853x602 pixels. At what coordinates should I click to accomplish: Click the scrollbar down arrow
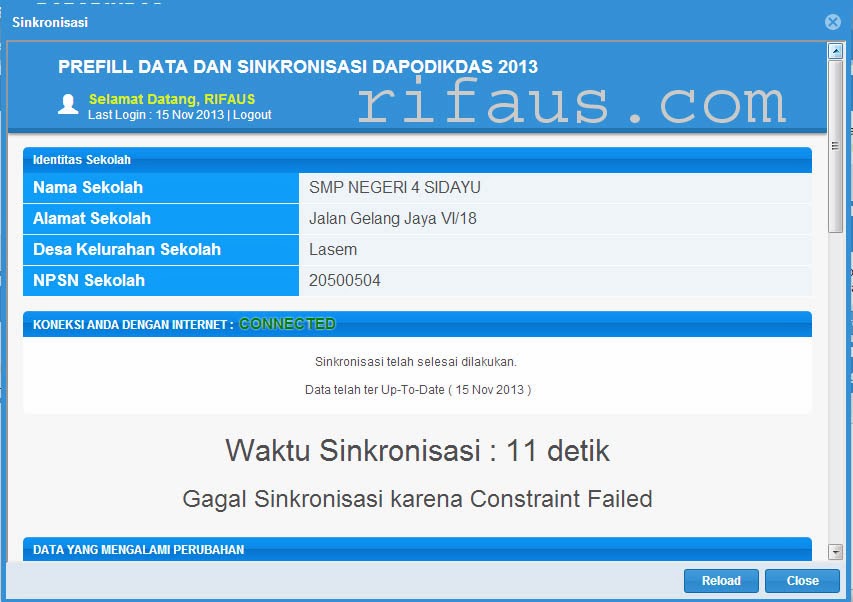(836, 552)
